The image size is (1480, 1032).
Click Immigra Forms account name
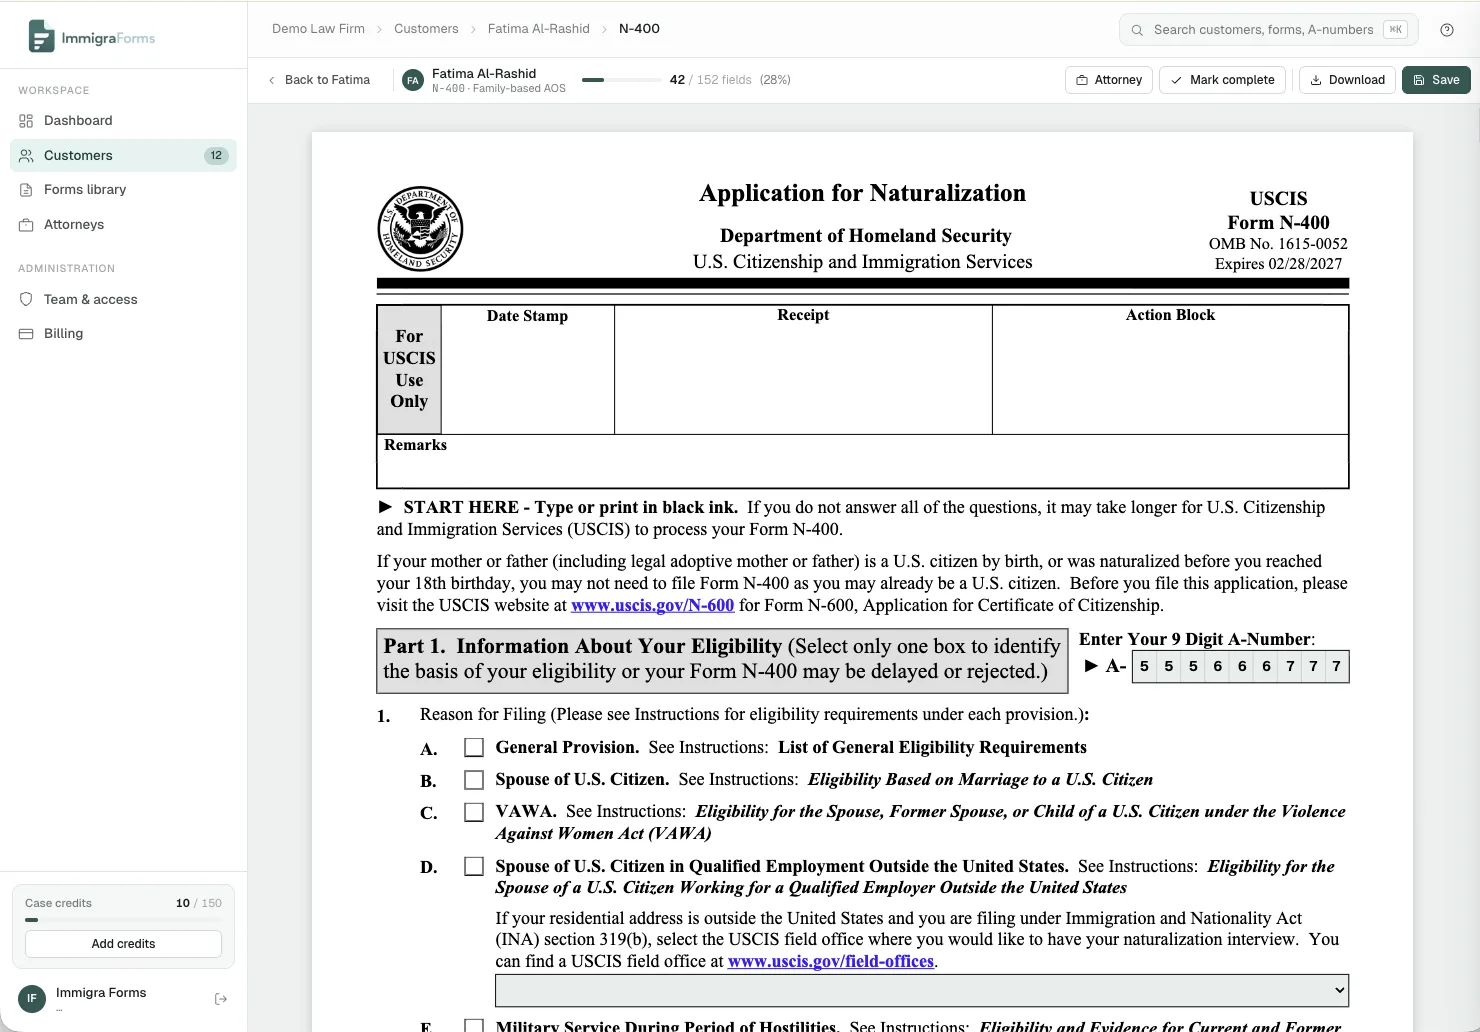[101, 993]
